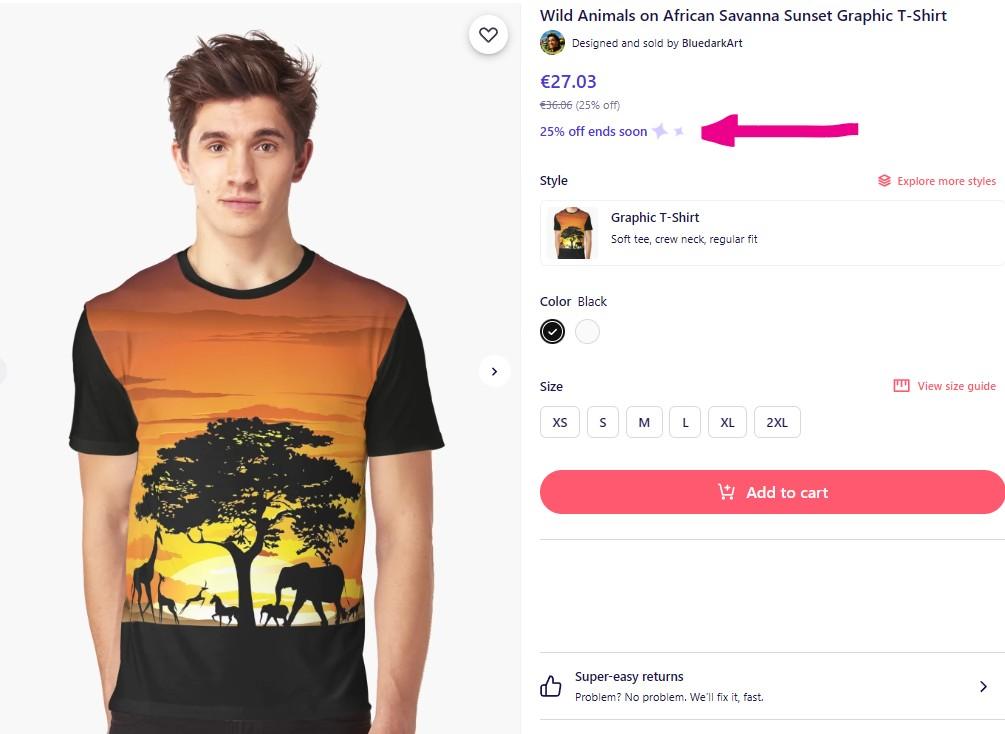The image size is (1005, 734).
Task: Open the Graphic T-Shirt style selector
Action: (x=770, y=232)
